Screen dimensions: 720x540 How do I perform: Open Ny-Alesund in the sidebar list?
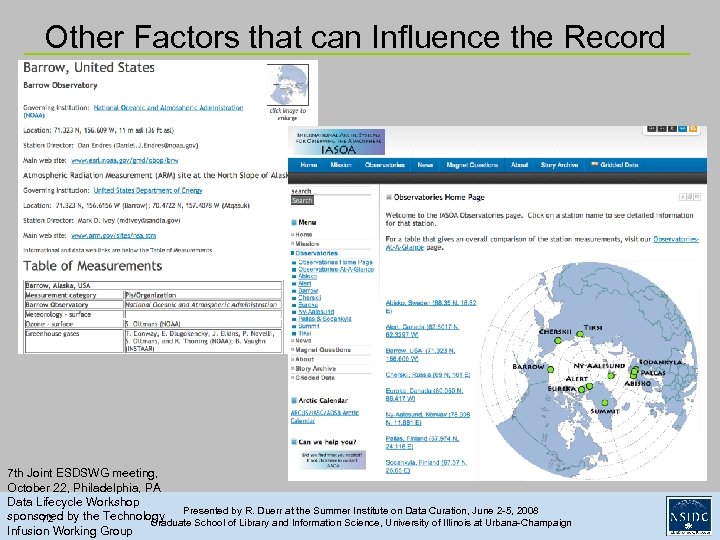[316, 312]
